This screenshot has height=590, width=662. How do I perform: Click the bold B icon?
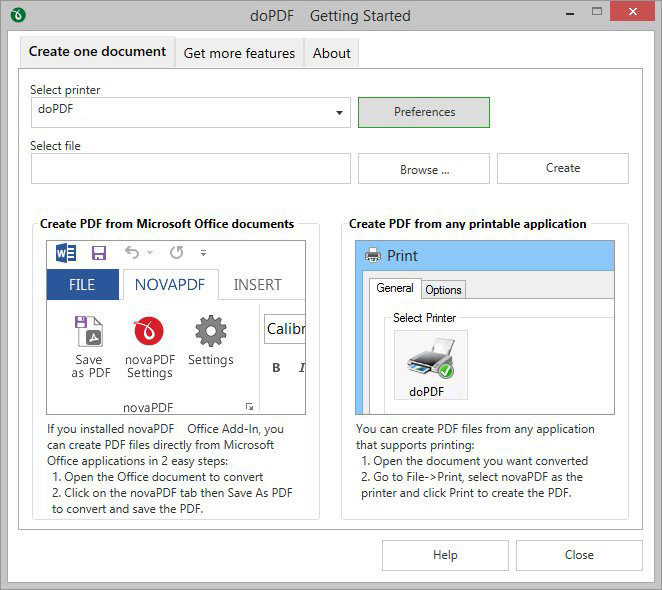tap(276, 368)
